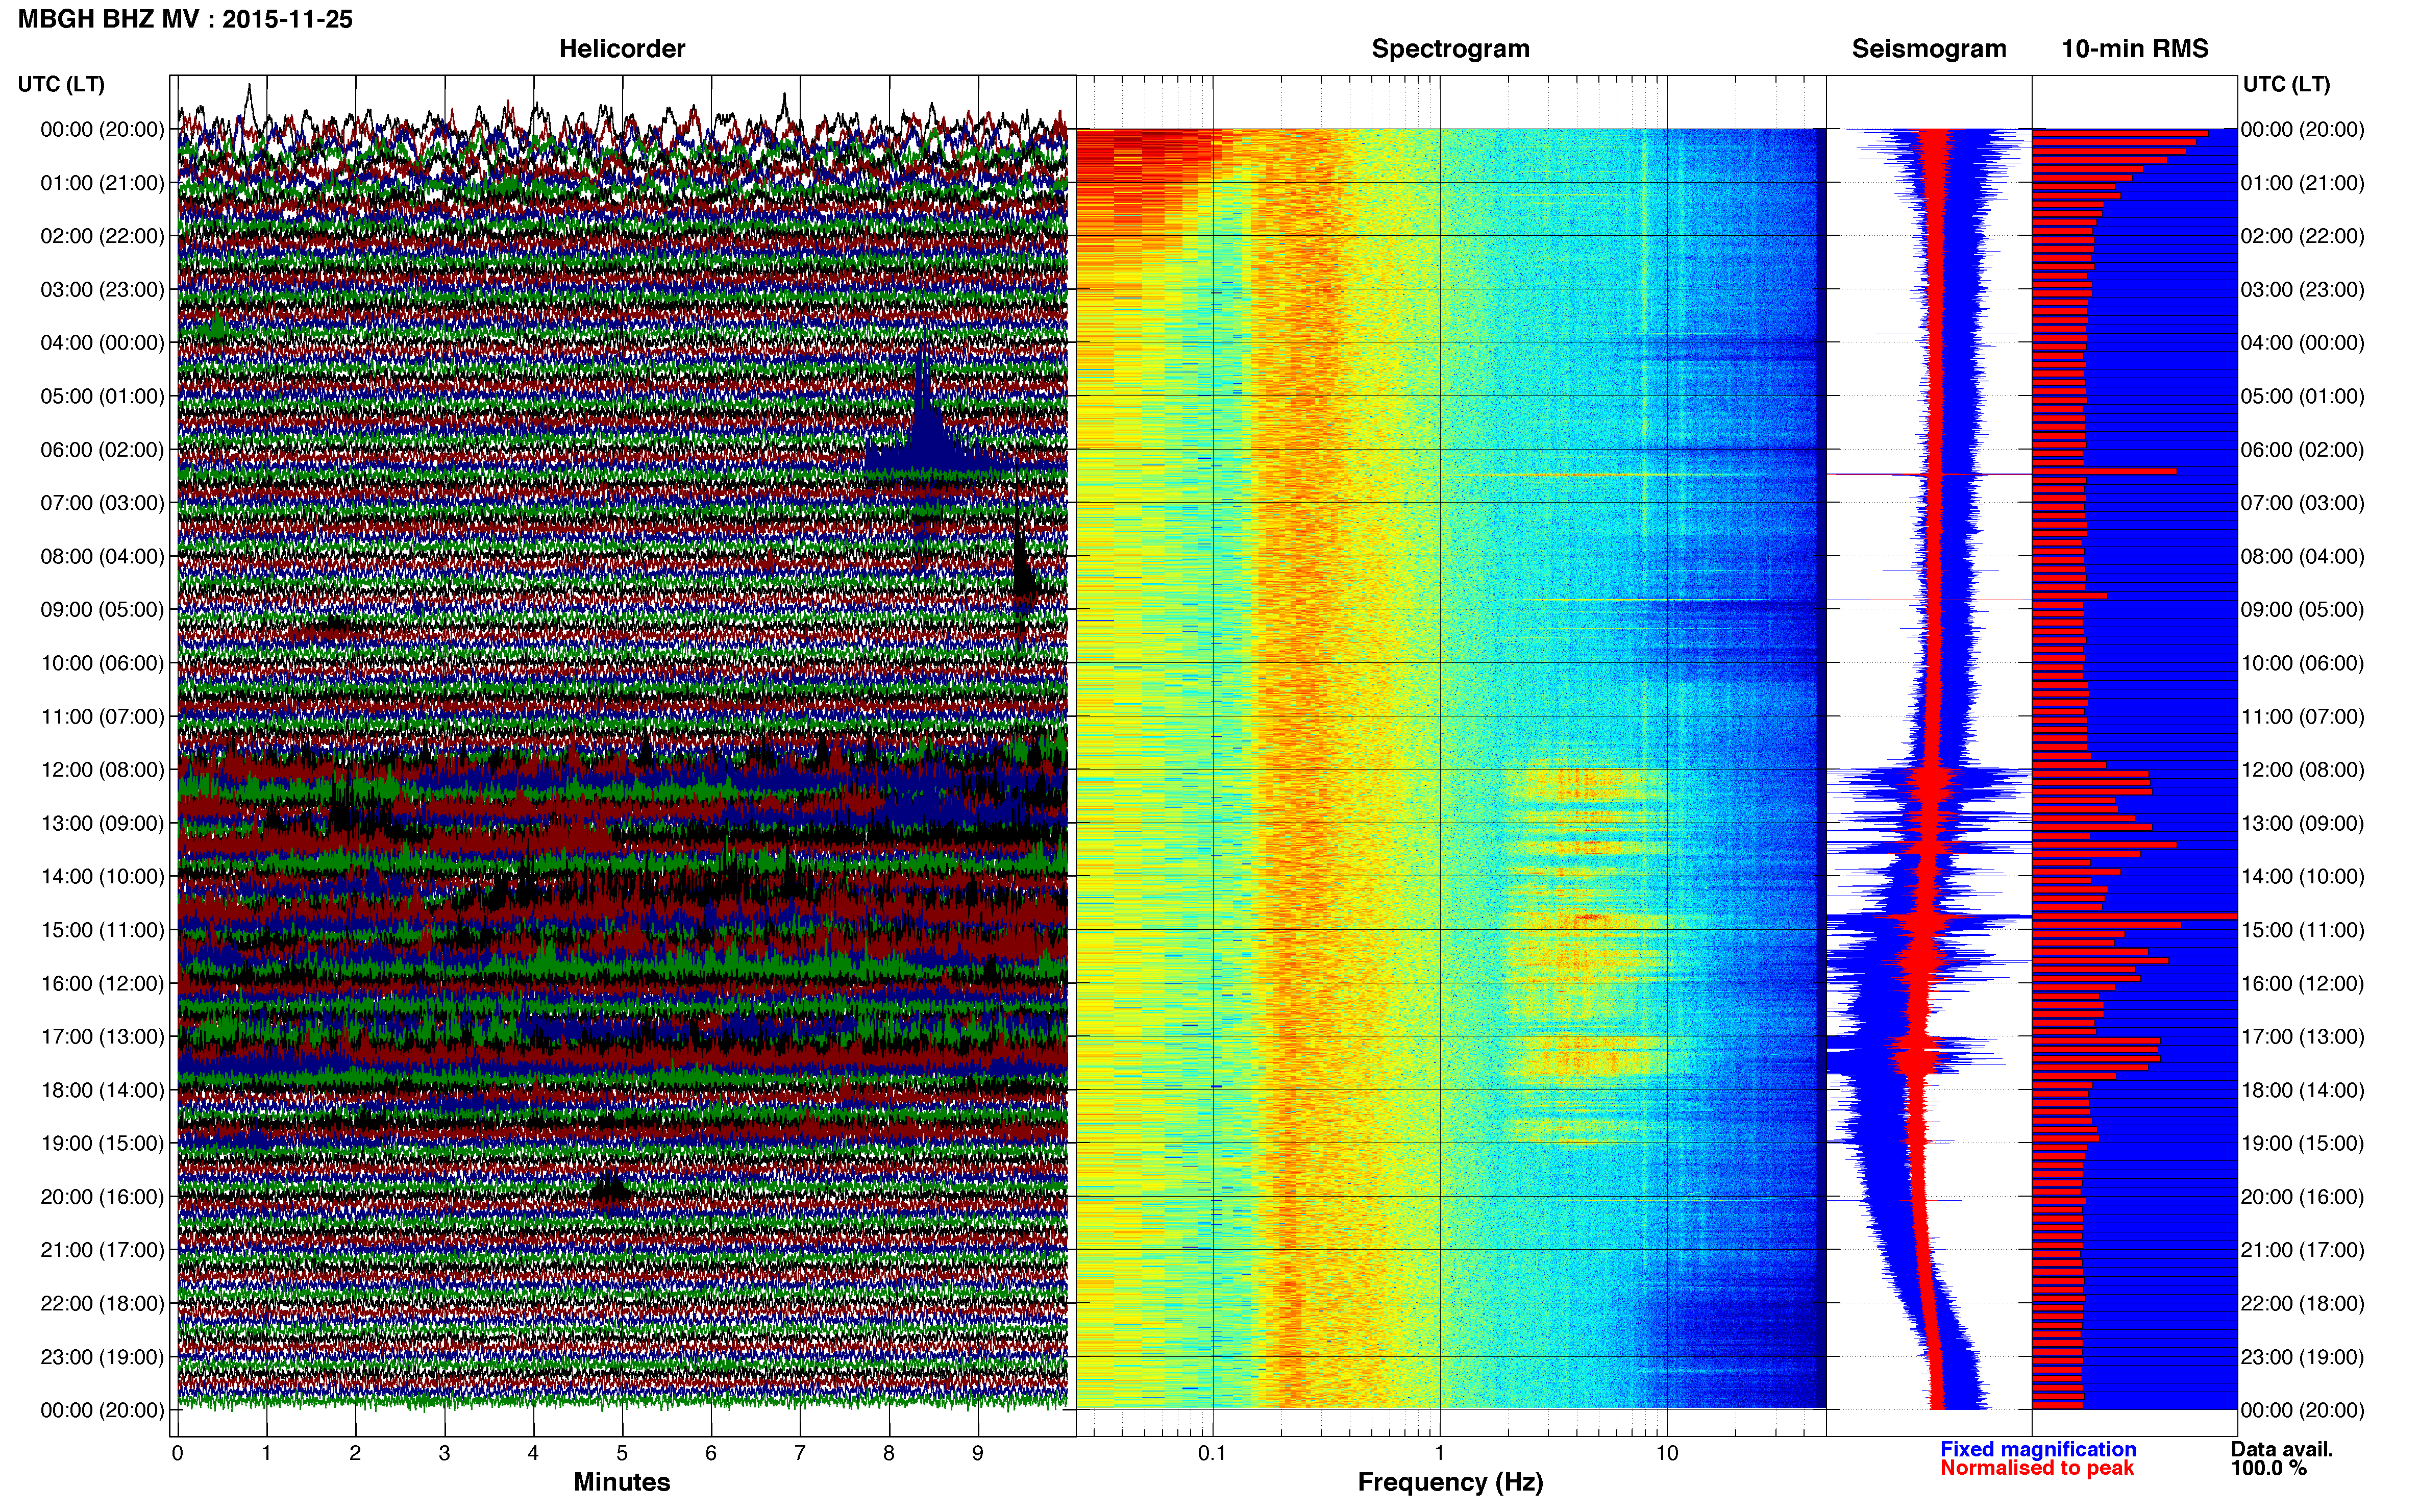
Task: Click Helicorder time label 10:00 (06:00)
Action: click(x=102, y=663)
